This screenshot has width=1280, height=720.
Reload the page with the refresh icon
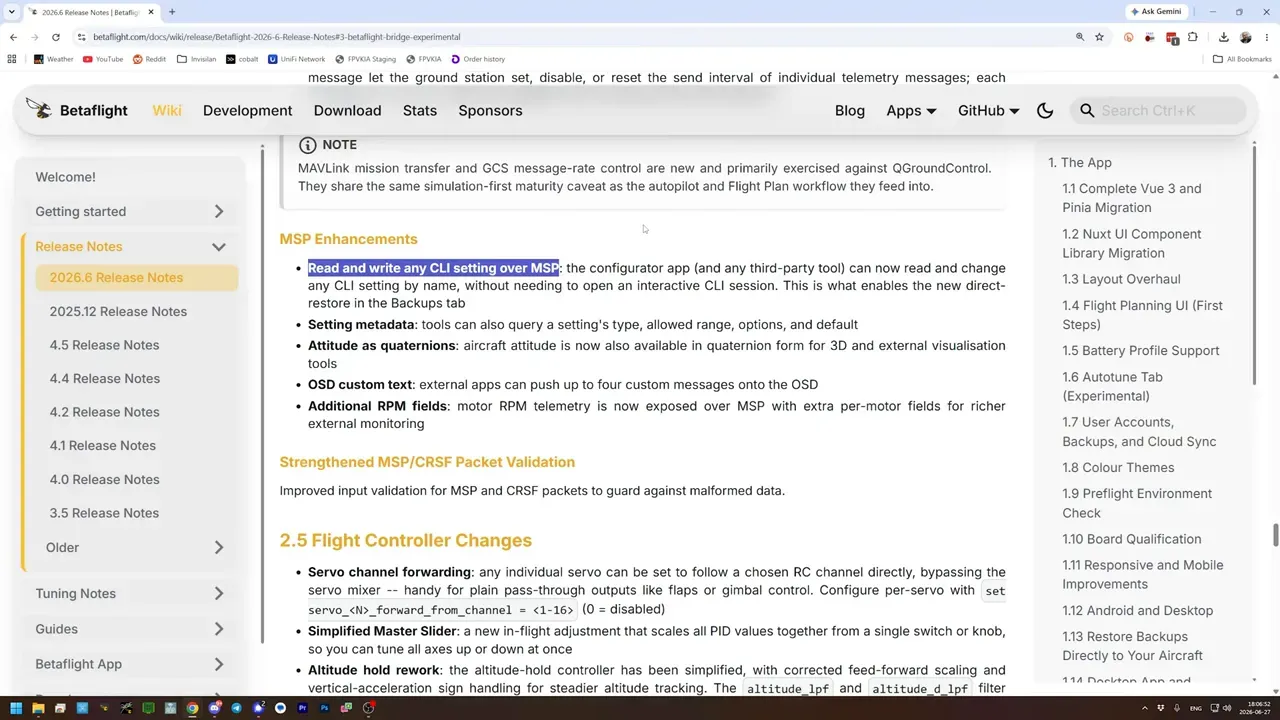tap(57, 37)
